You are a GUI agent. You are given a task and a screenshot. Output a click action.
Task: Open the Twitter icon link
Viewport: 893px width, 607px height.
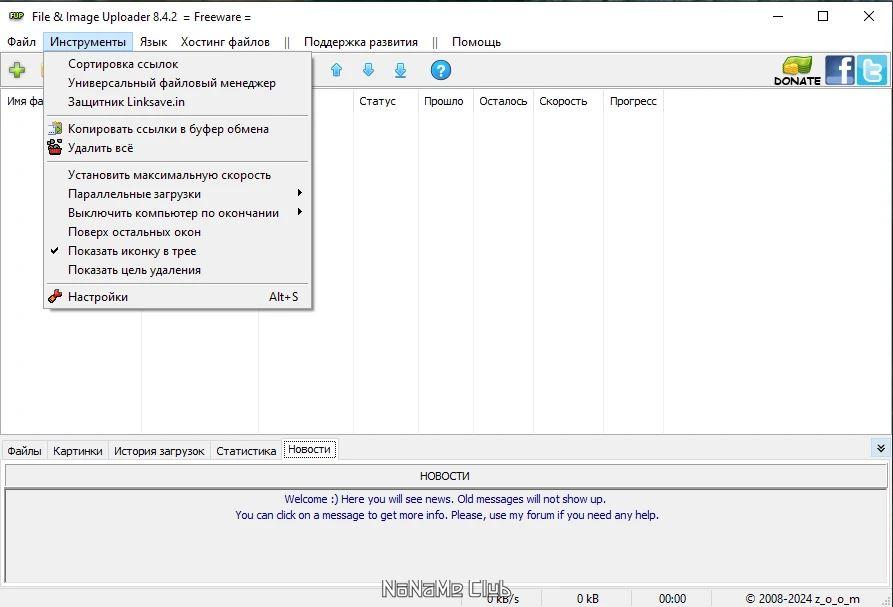872,71
